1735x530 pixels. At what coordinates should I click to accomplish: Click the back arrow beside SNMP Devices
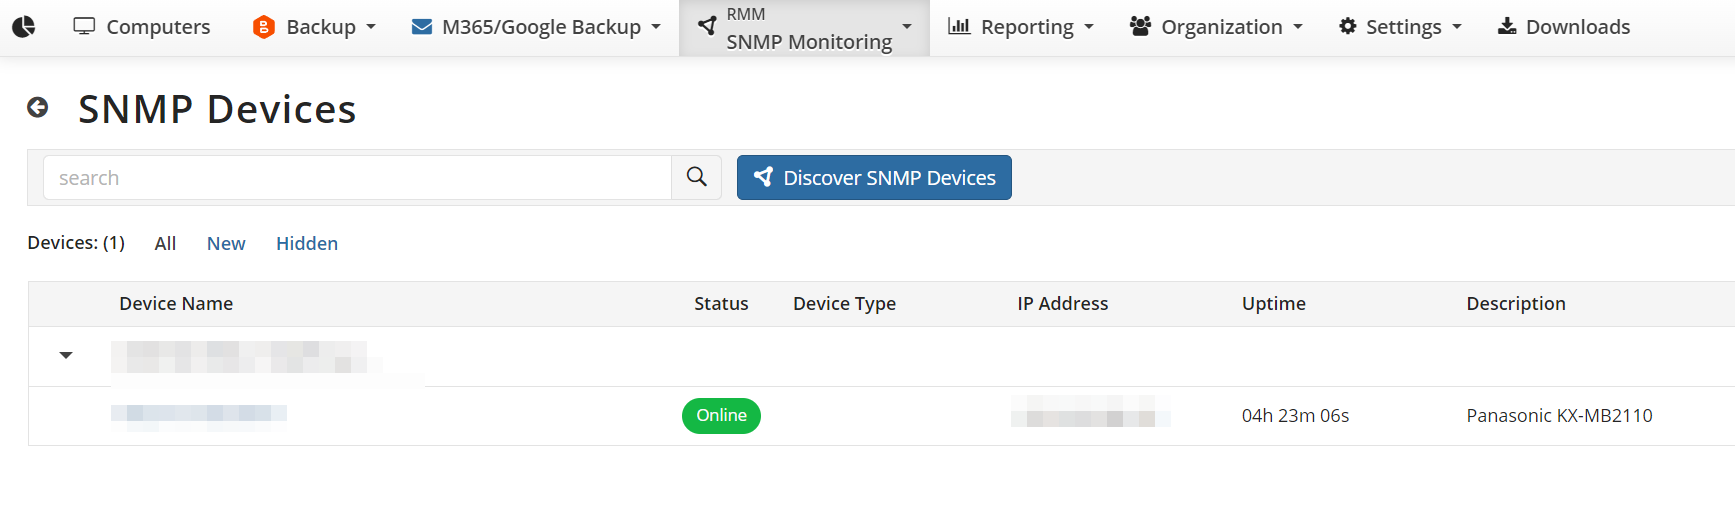[38, 108]
